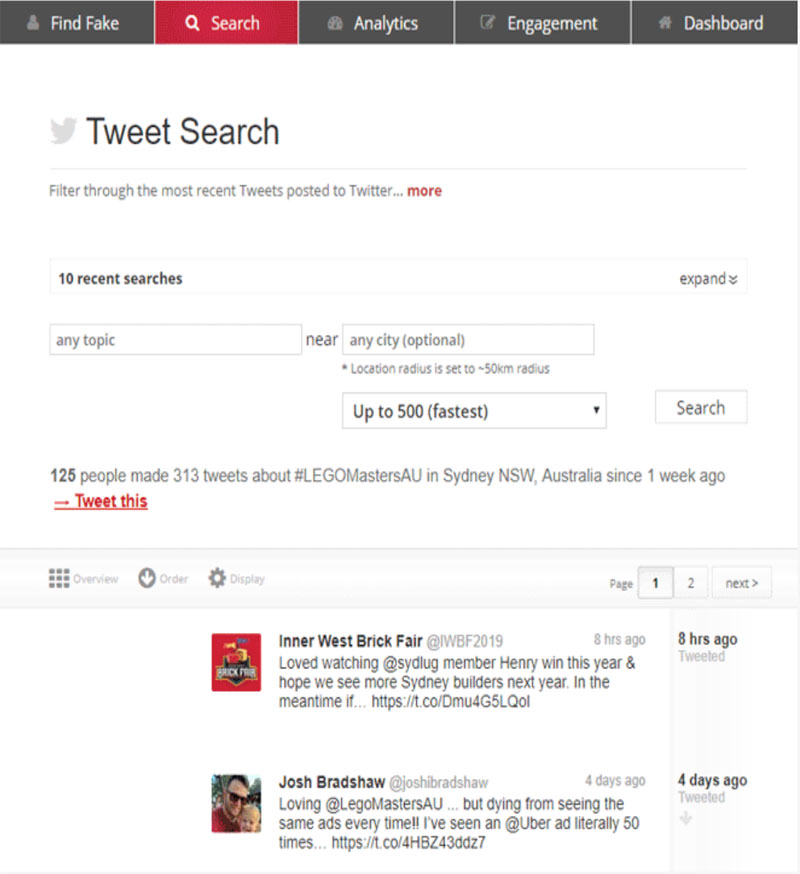Viewport: 800px width, 874px height.
Task: Switch to the Analytics tab
Action: [x=376, y=22]
